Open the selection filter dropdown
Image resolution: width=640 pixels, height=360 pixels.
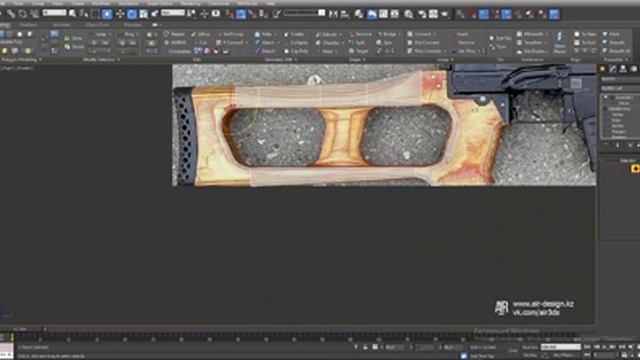[54, 13]
